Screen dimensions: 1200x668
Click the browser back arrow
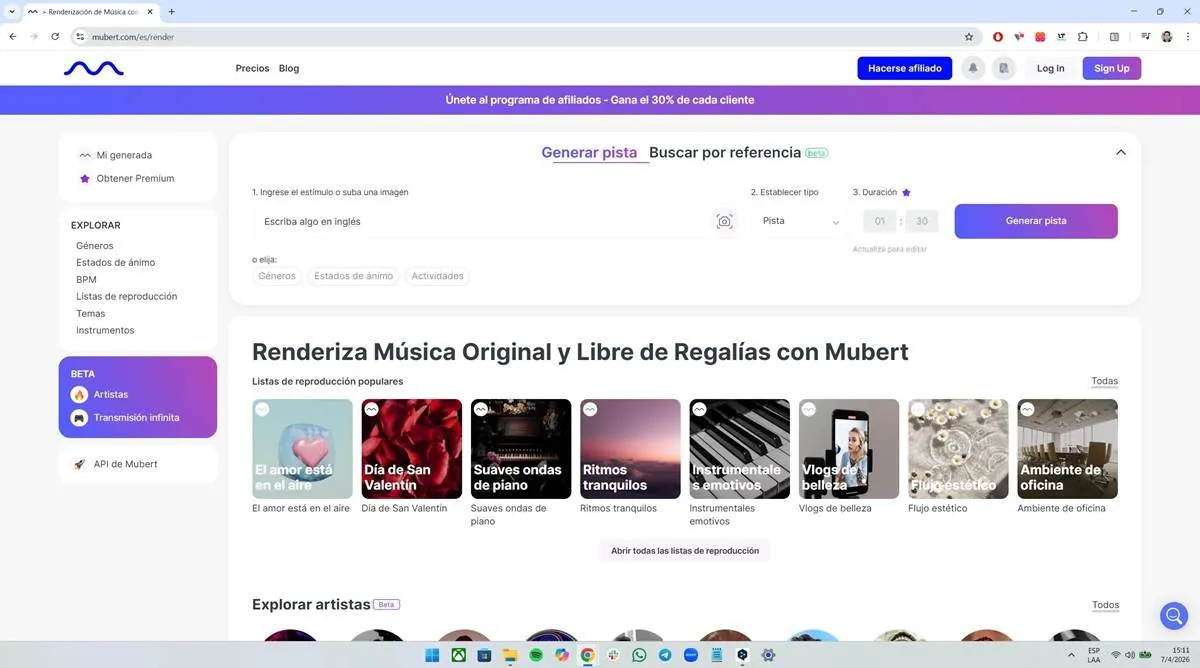coord(12,36)
